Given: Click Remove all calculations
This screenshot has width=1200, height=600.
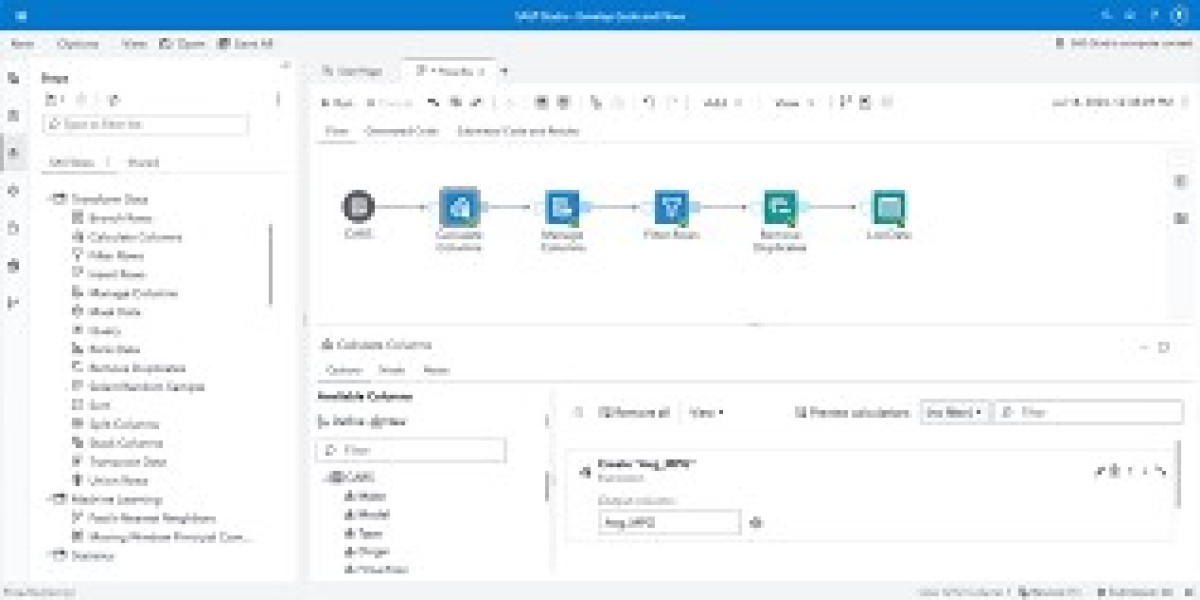Looking at the screenshot, I should point(635,412).
